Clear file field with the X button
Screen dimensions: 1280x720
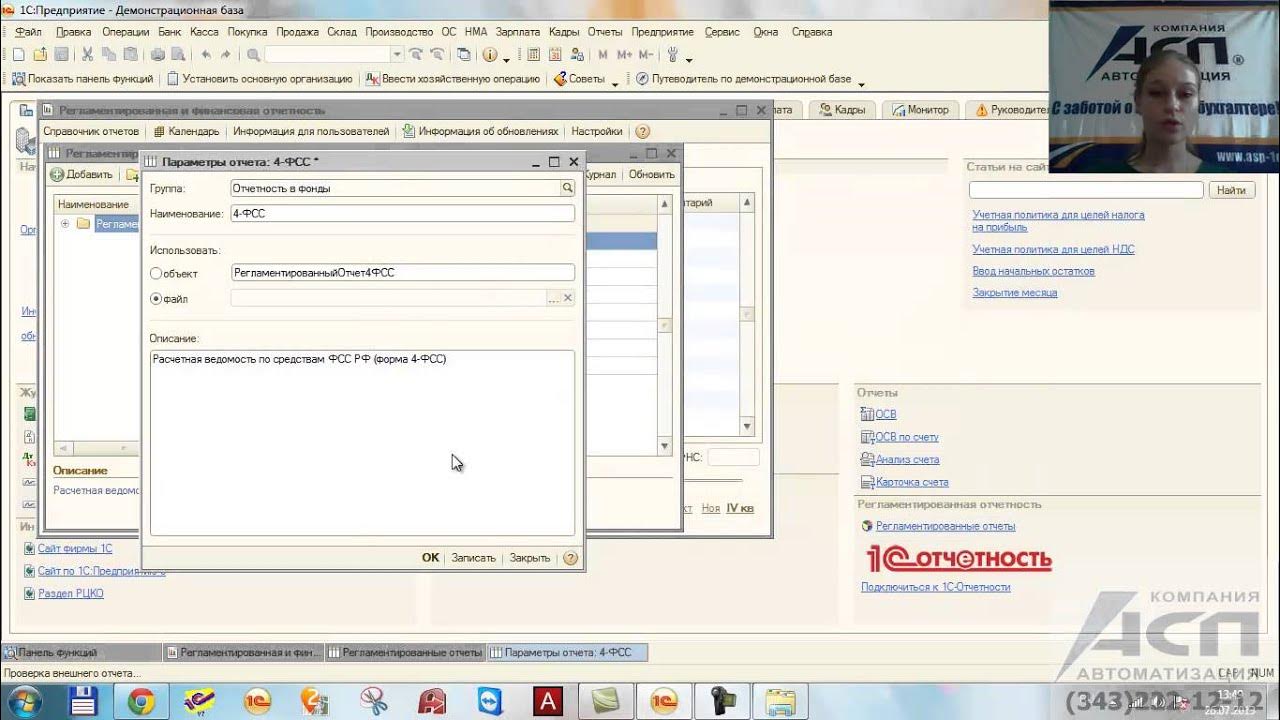click(568, 298)
